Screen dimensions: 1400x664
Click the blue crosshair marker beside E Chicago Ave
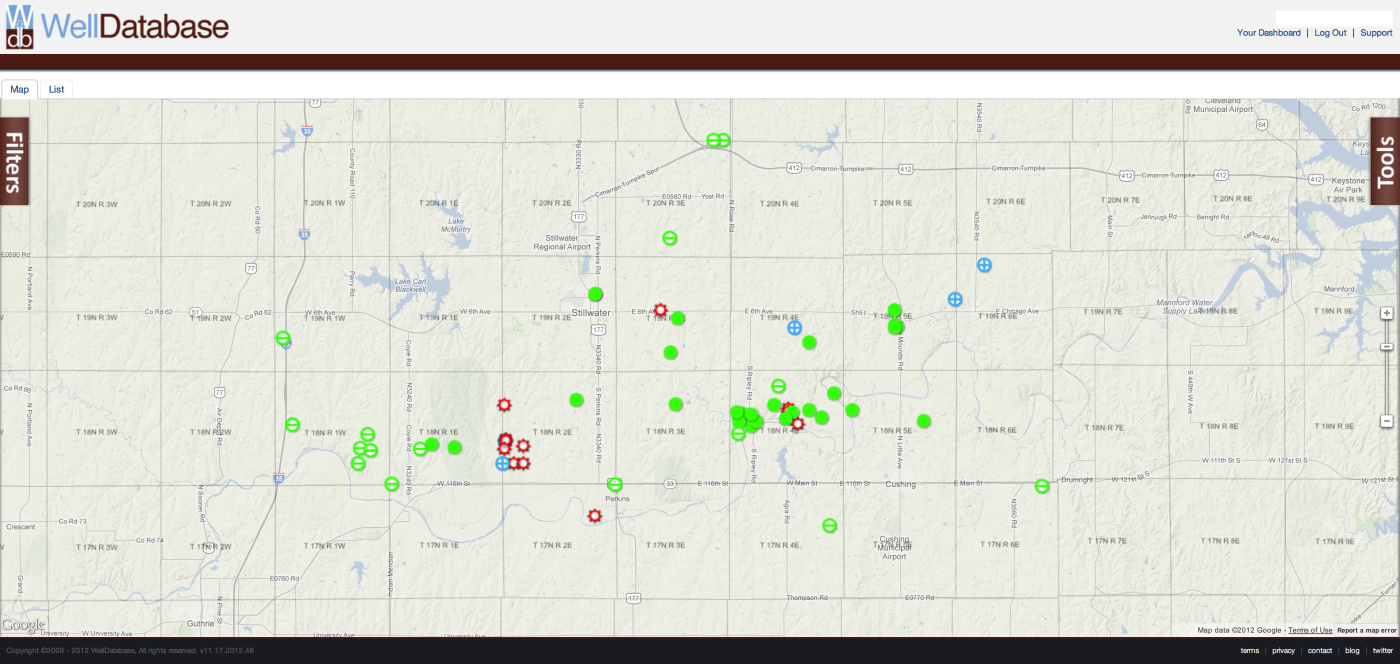[x=955, y=299]
